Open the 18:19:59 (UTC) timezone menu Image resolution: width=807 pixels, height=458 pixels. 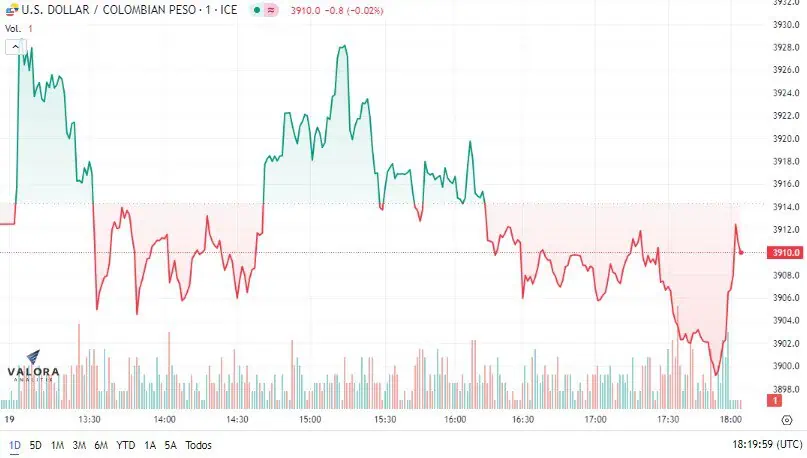[767, 444]
